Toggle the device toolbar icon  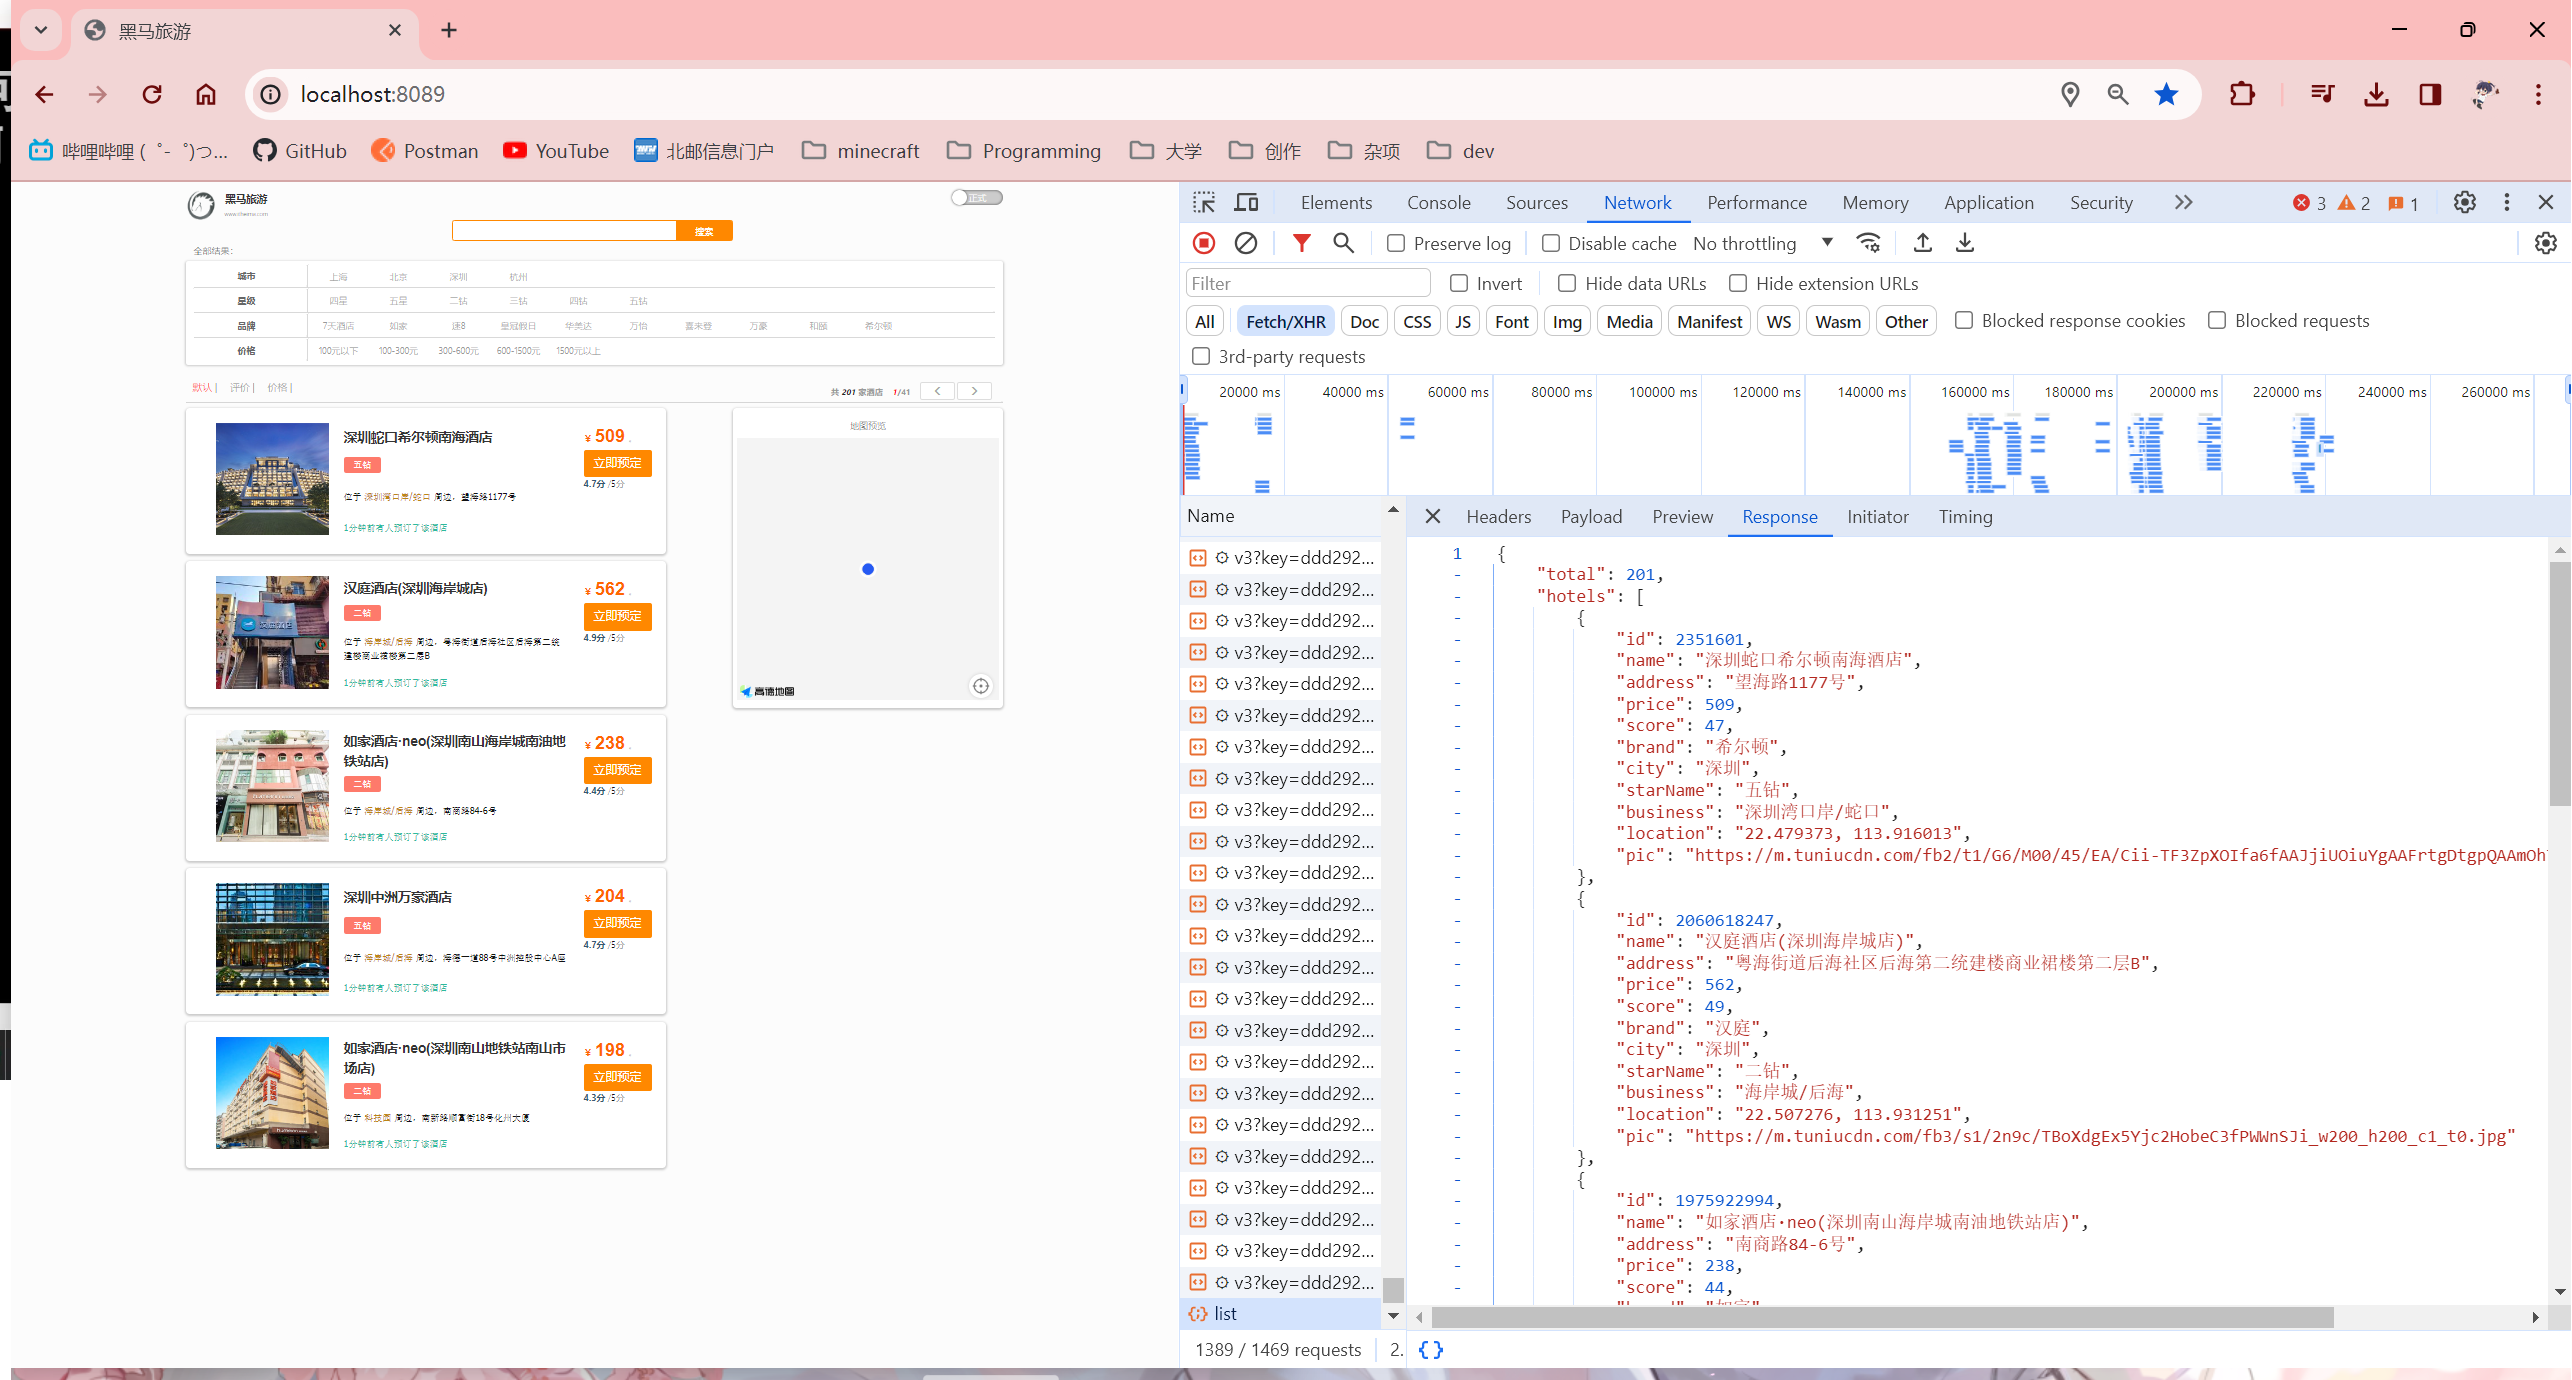tap(1246, 203)
